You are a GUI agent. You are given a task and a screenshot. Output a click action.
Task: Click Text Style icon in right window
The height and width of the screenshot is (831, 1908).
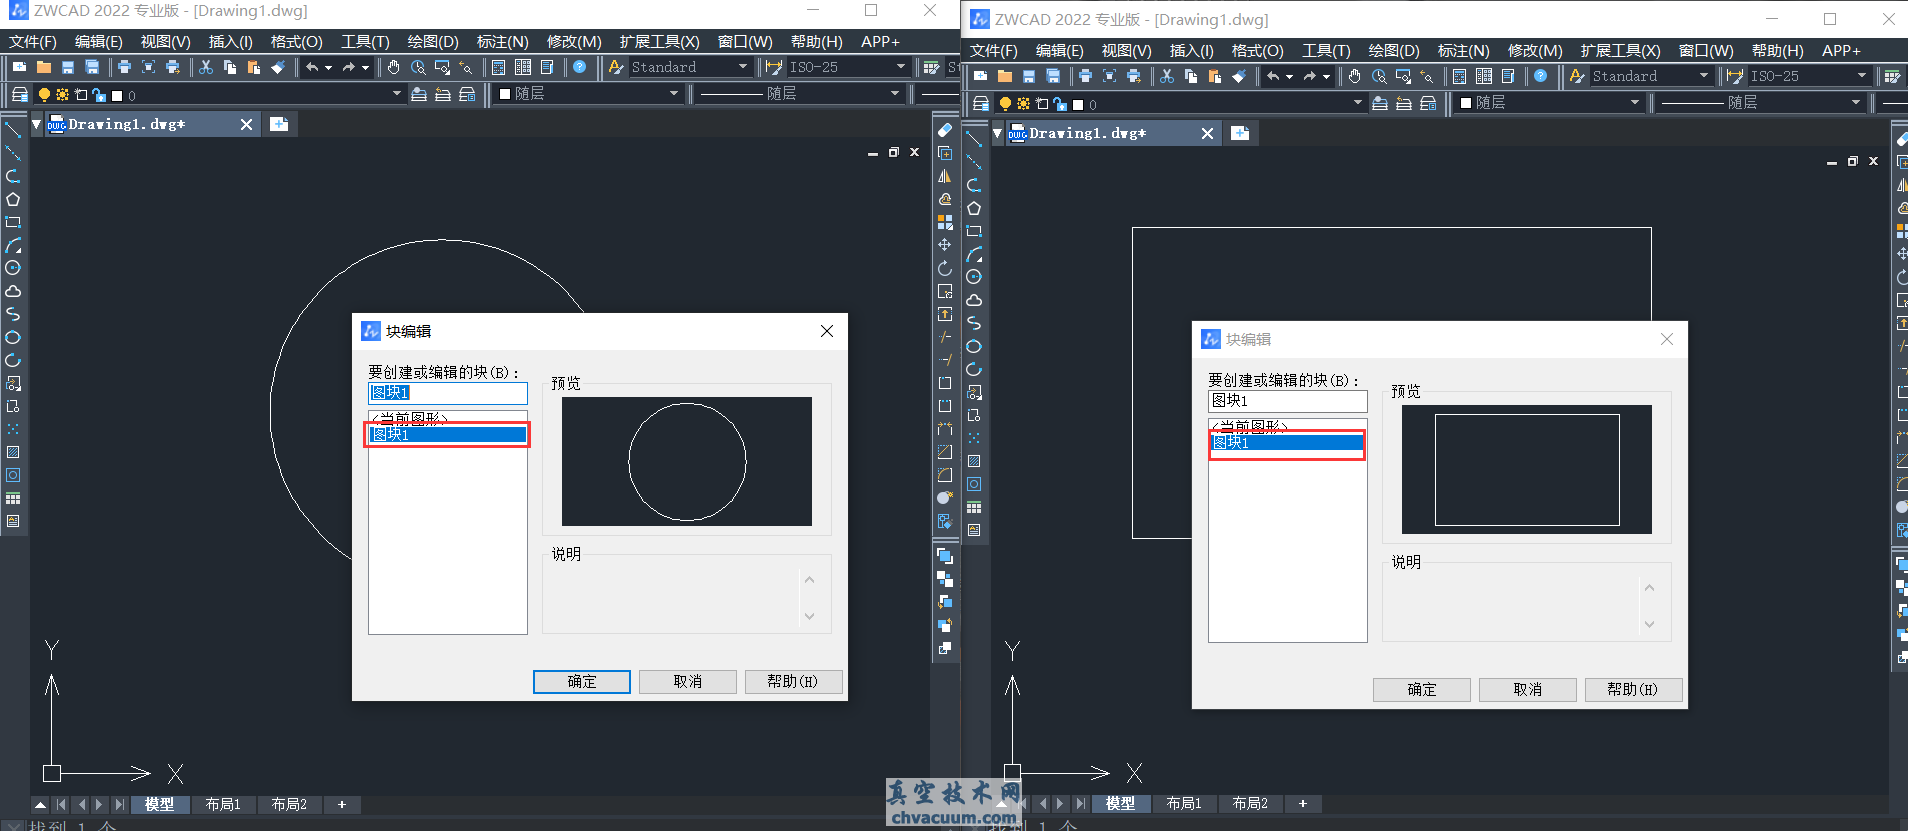click(1577, 76)
